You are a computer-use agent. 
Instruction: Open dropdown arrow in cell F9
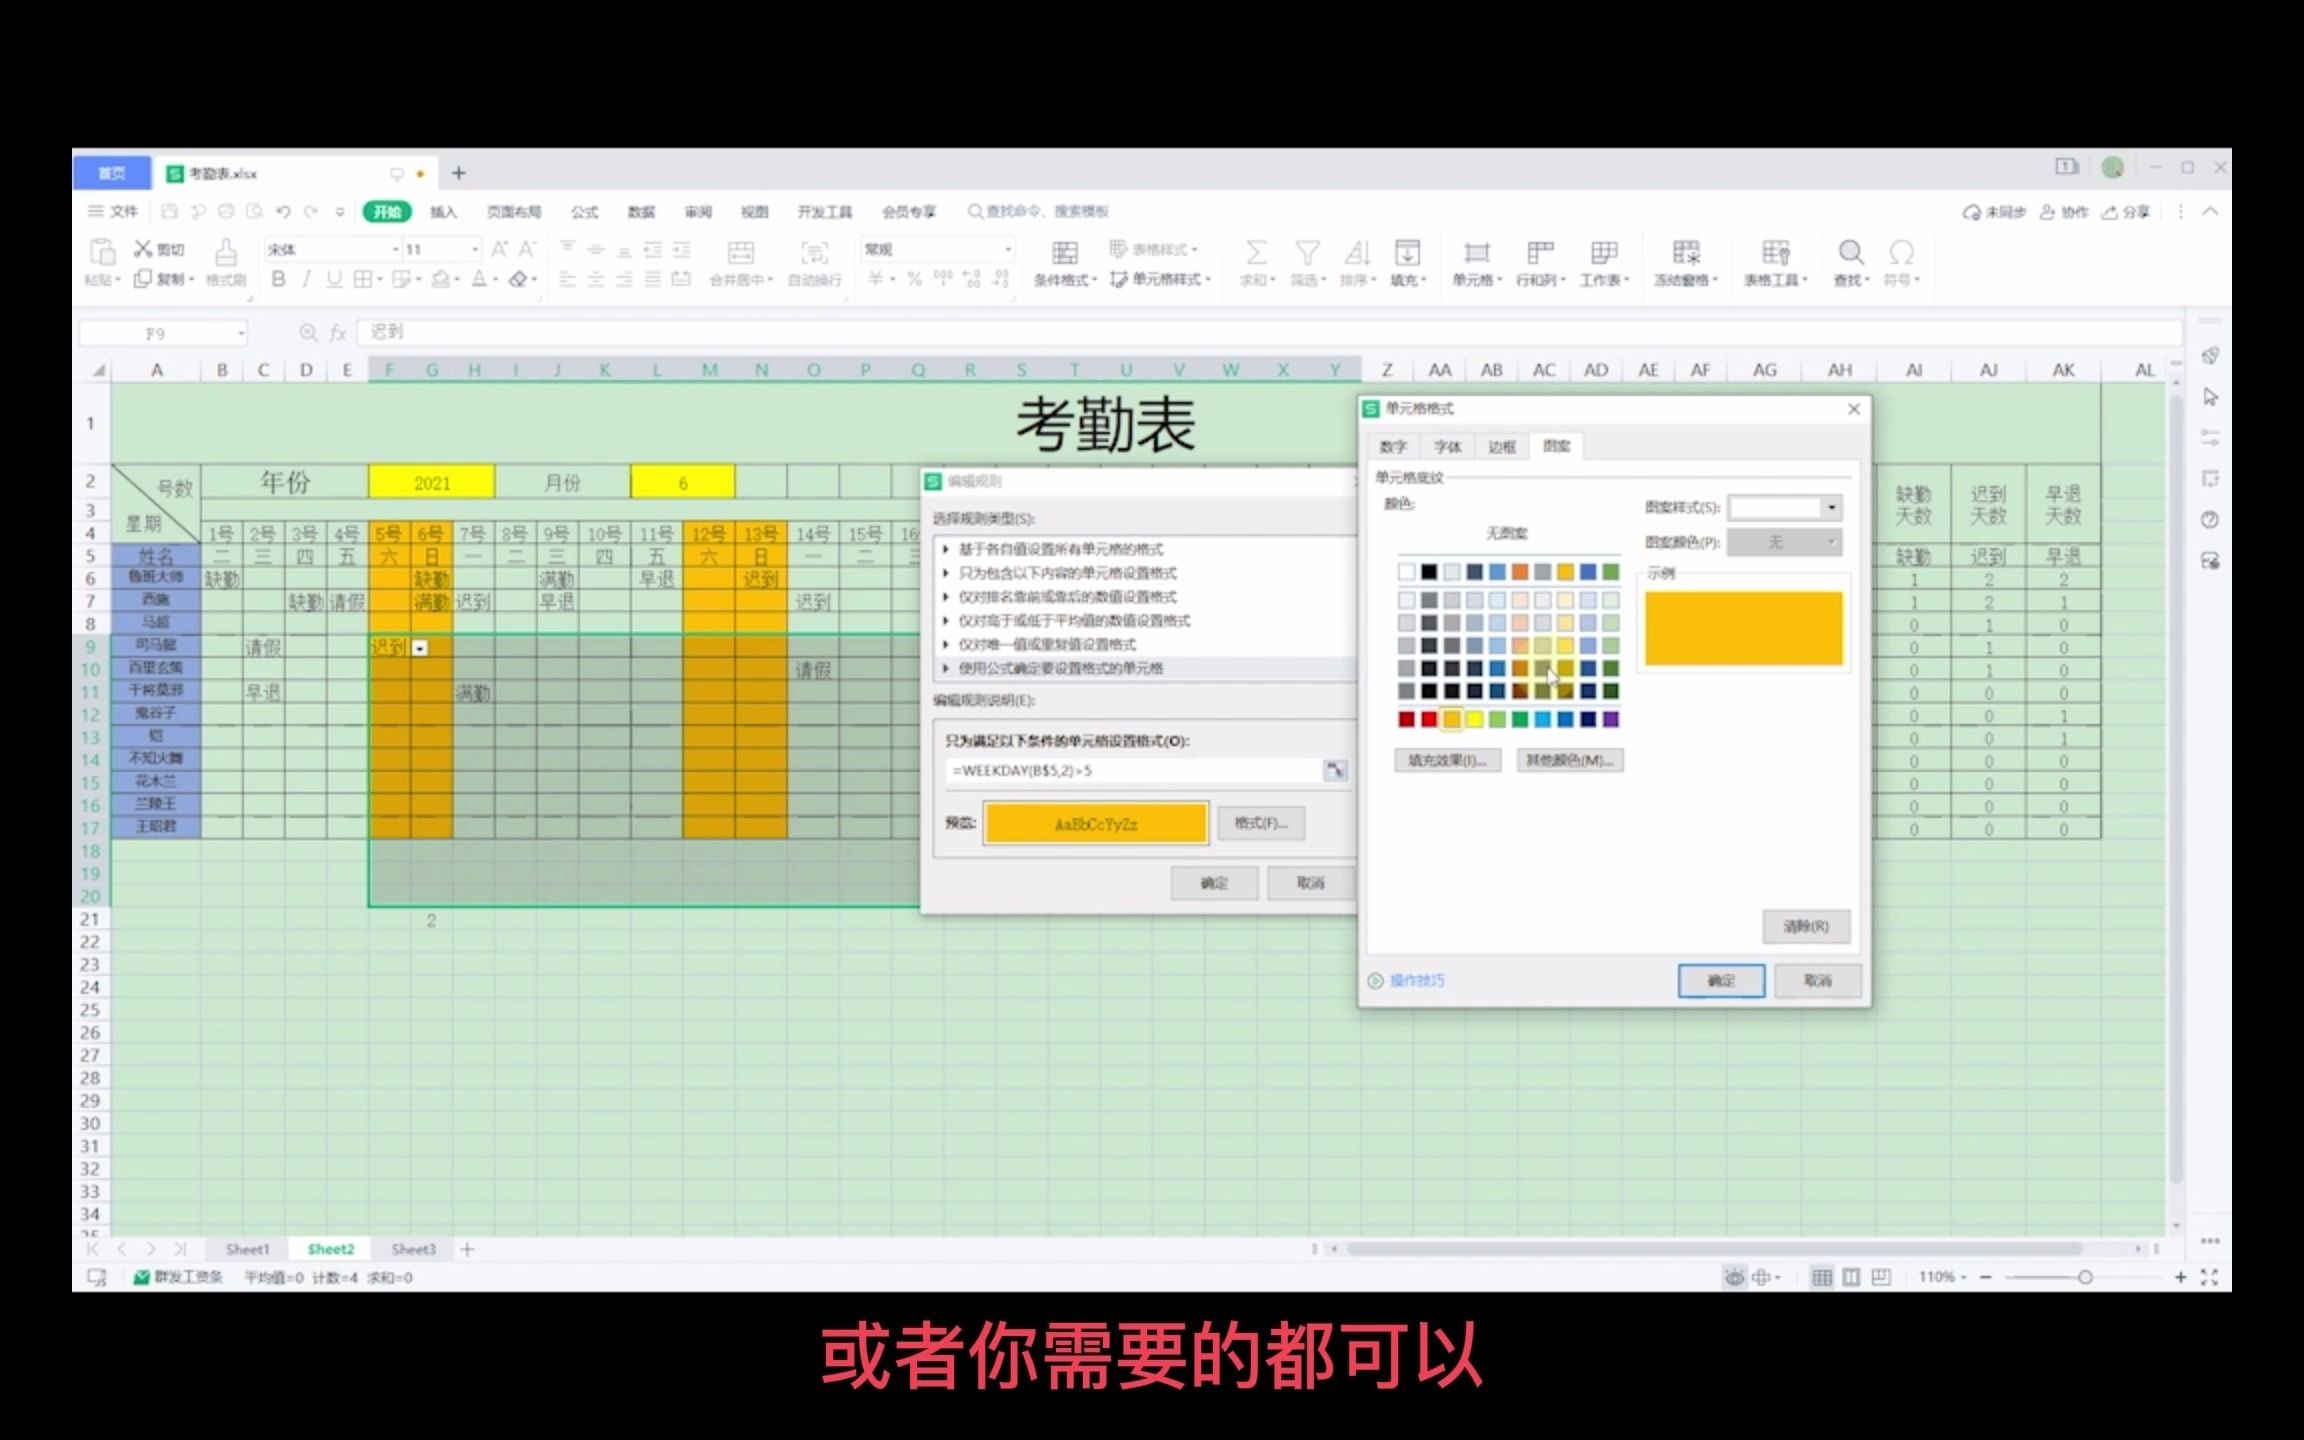click(x=421, y=648)
